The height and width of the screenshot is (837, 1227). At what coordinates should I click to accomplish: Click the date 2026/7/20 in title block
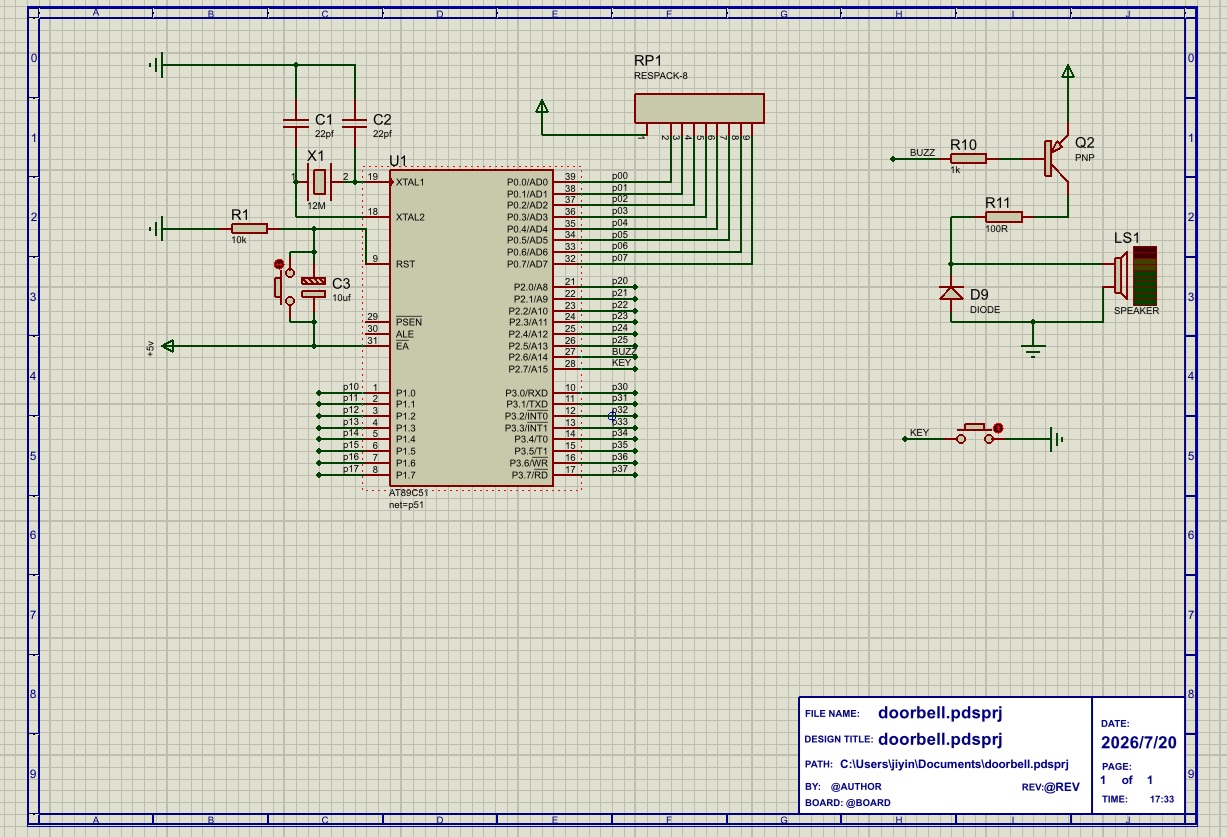[x=1139, y=743]
